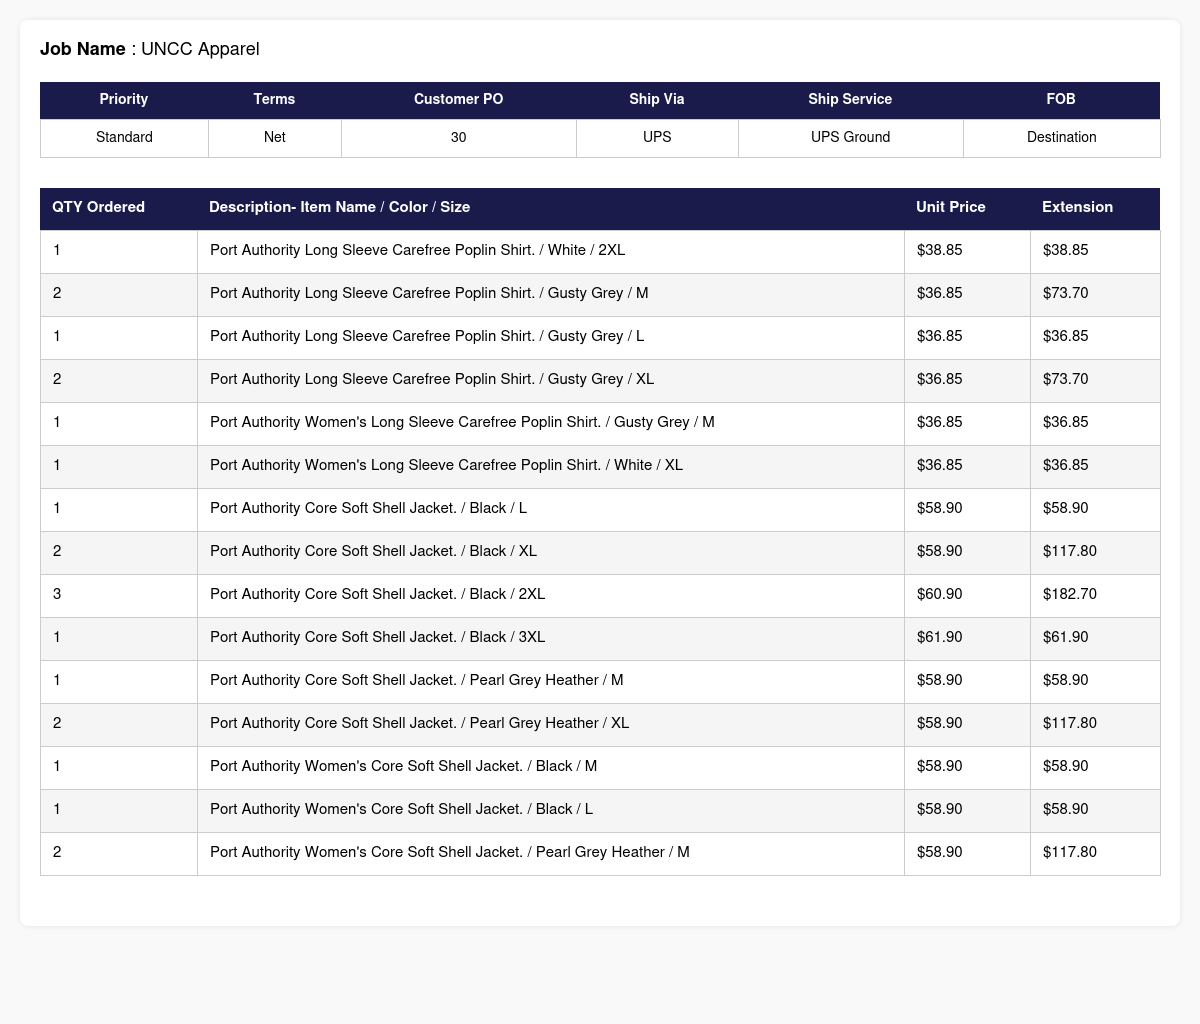Select the Ship Service column header
Image resolution: width=1200 pixels, height=1024 pixels.
click(850, 100)
